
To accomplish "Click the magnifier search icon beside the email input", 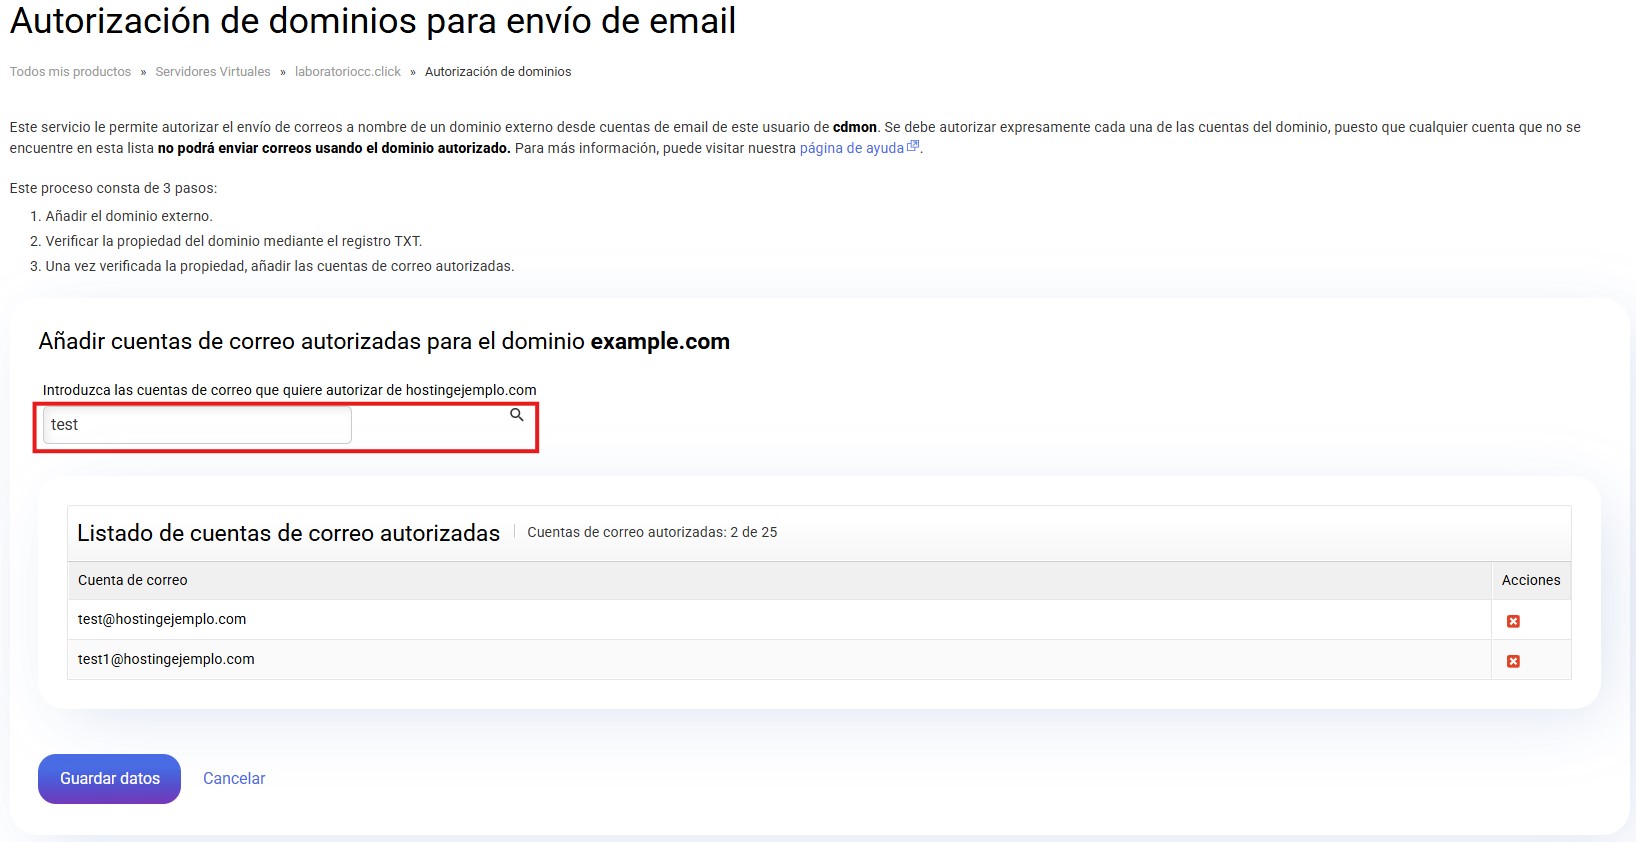I will pos(517,415).
